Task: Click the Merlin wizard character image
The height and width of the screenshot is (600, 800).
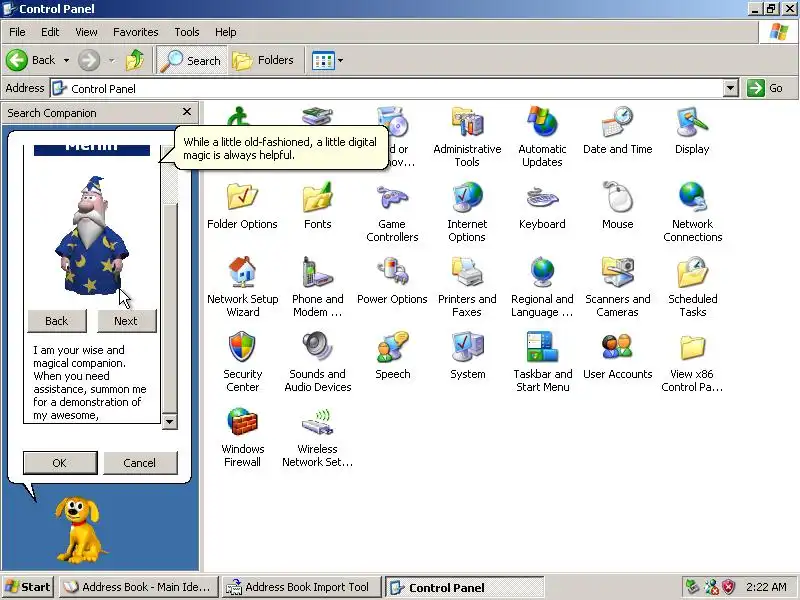Action: pos(91,236)
